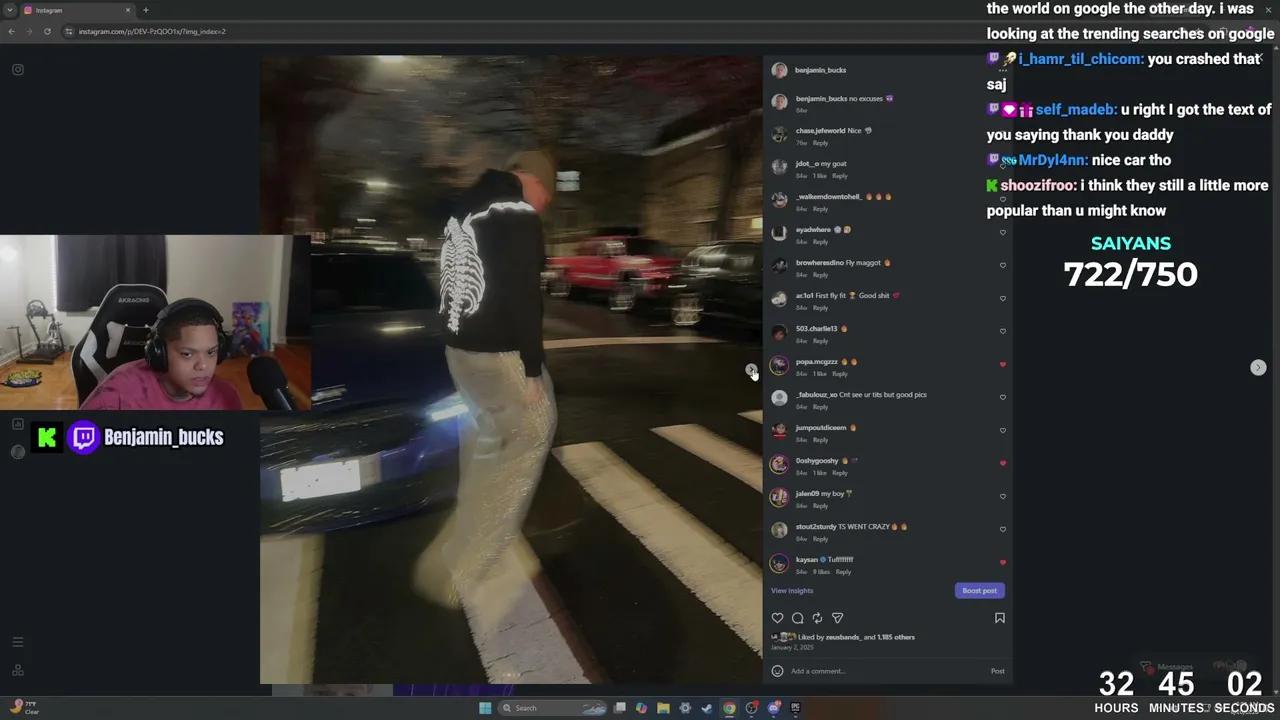Open Task View on the taskbar
The width and height of the screenshot is (1280, 720).
620,708
